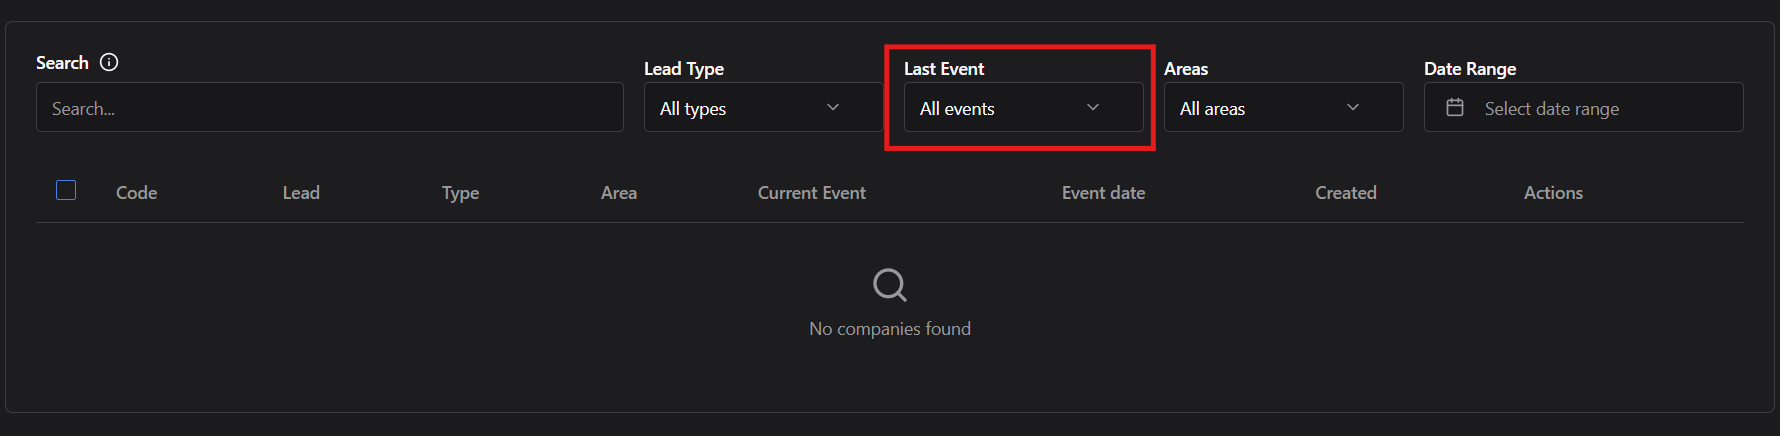Click the magnifier icon above No companies found
Screen dimensions: 1780x436
click(889, 285)
